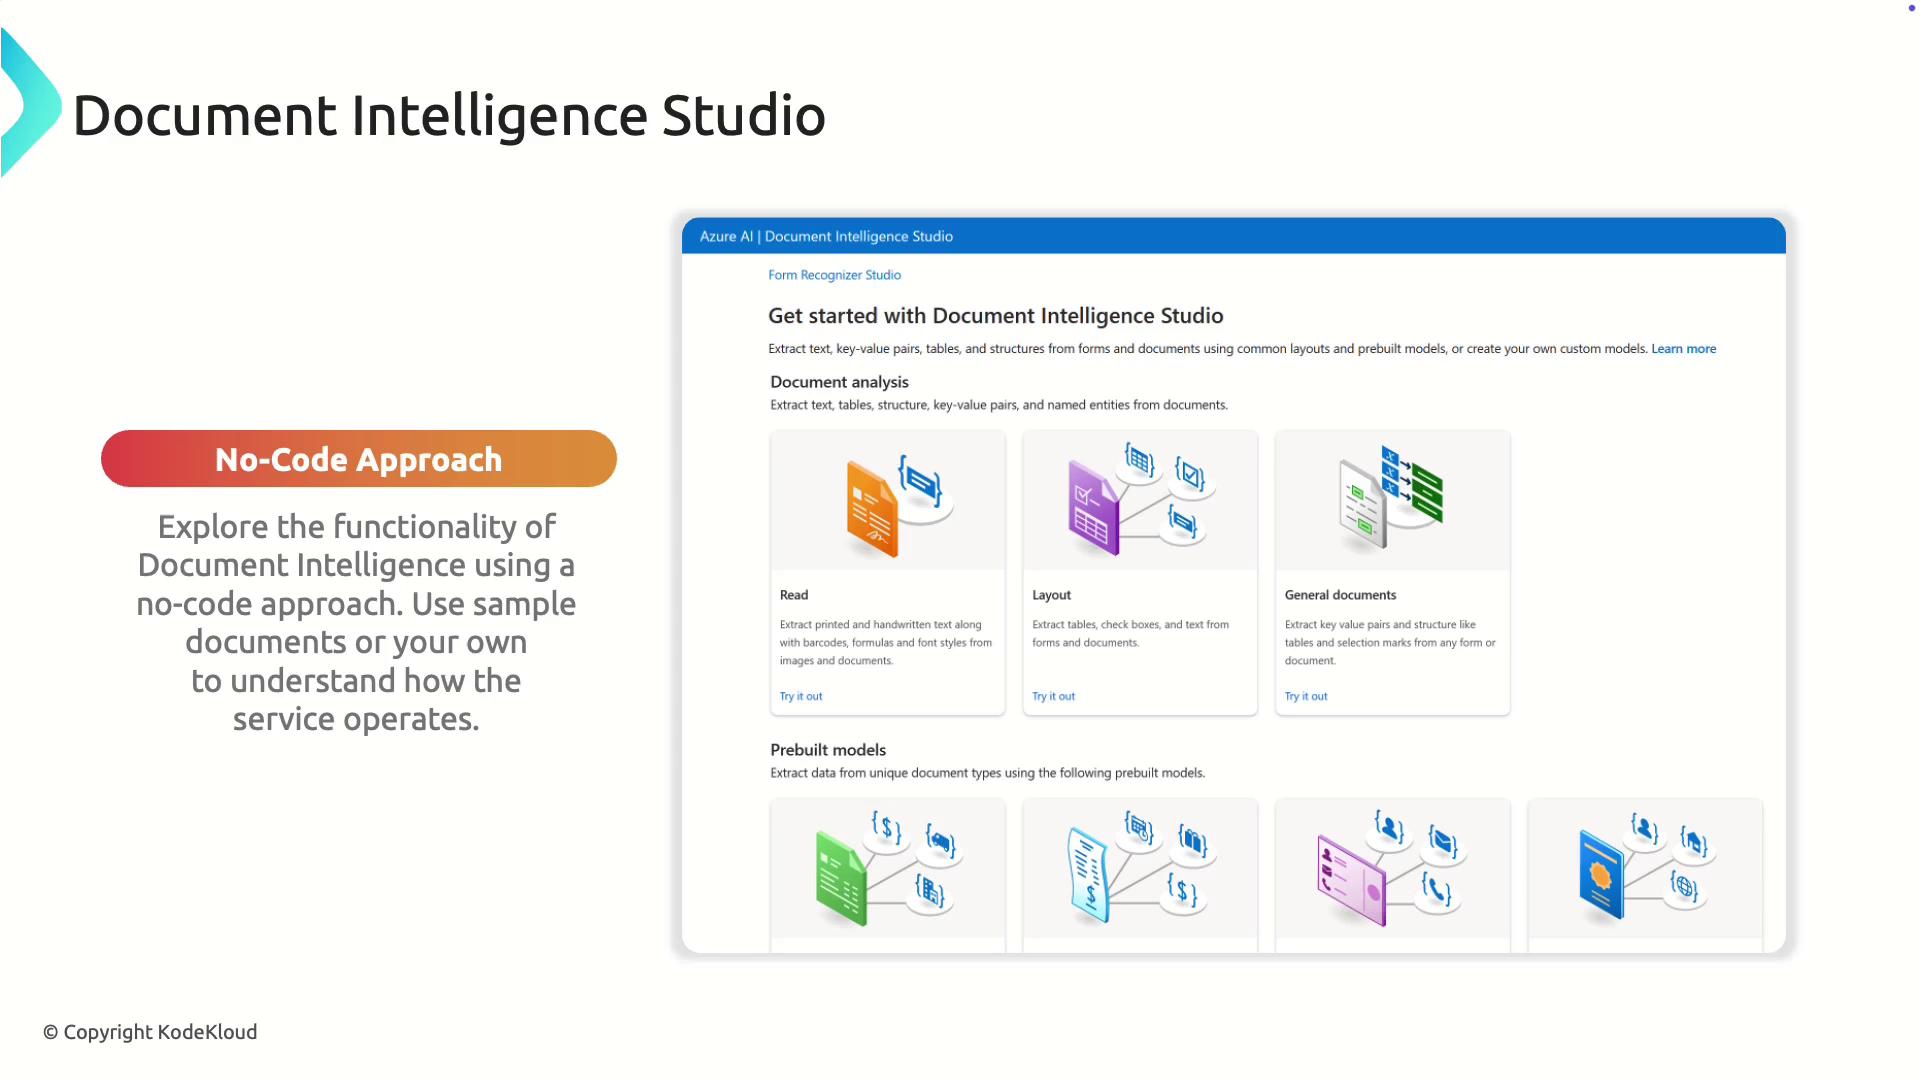Click the General documents model icon

pyautogui.click(x=1391, y=497)
